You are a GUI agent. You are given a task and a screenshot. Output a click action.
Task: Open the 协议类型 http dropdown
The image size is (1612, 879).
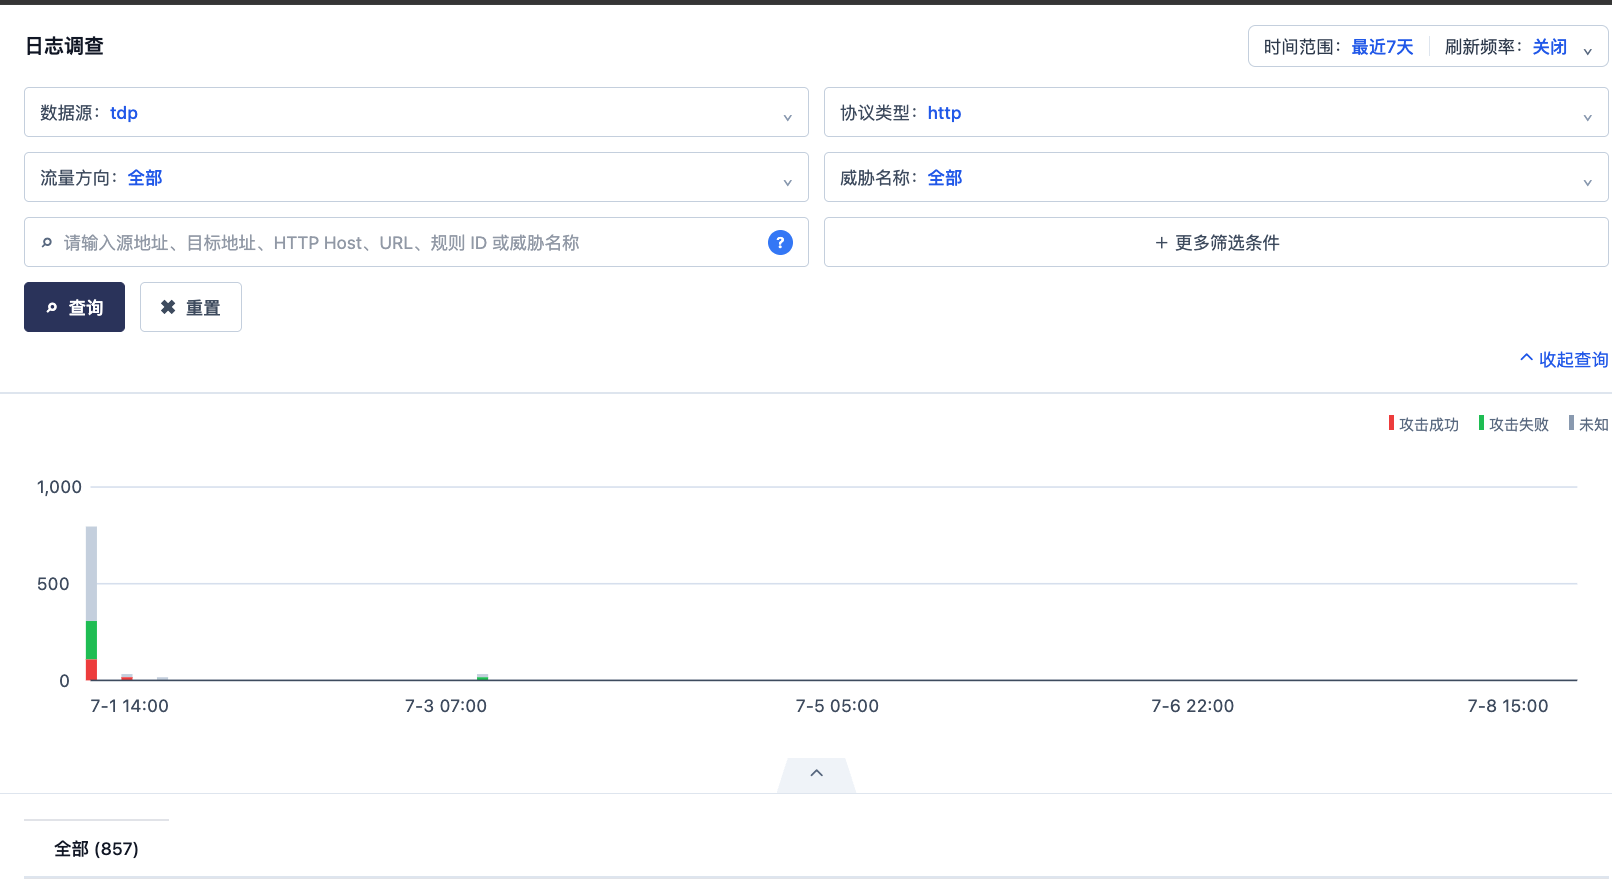click(1216, 112)
